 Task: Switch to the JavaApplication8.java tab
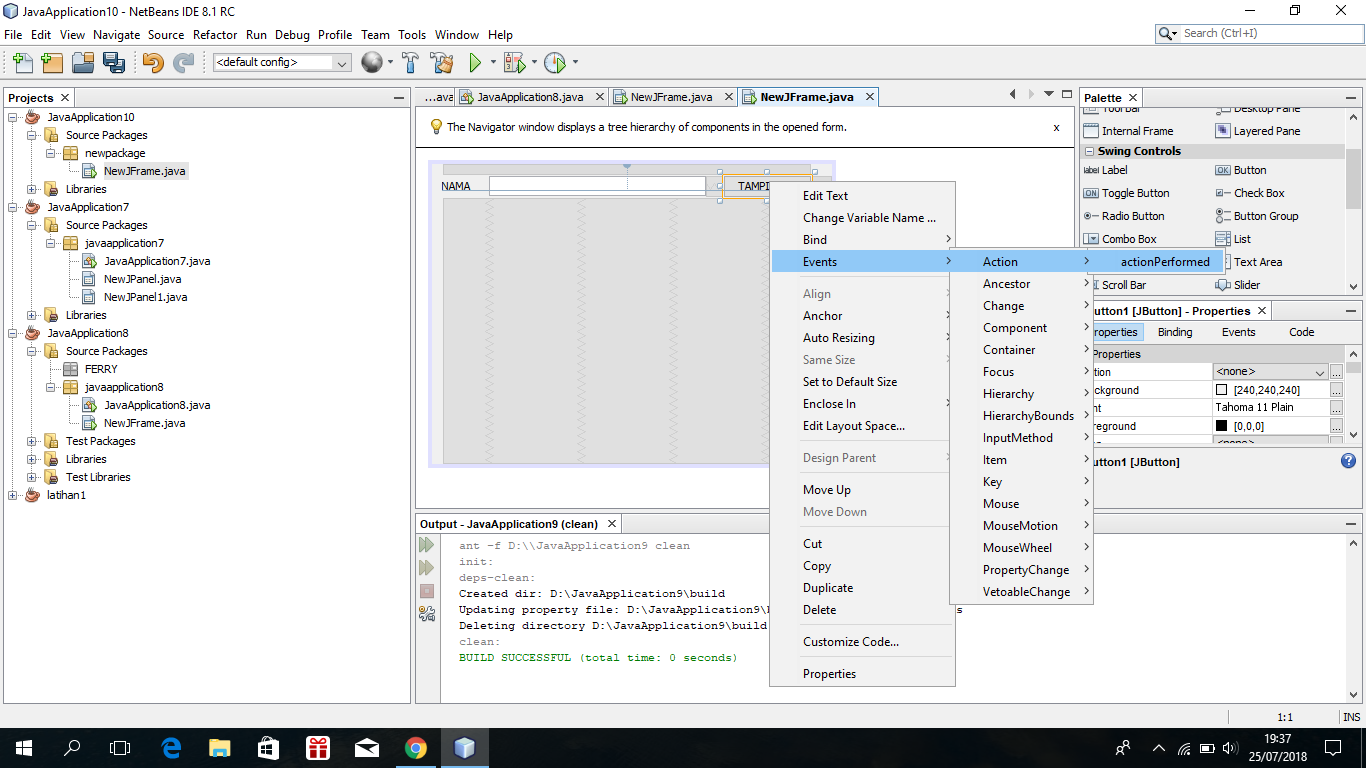530,97
